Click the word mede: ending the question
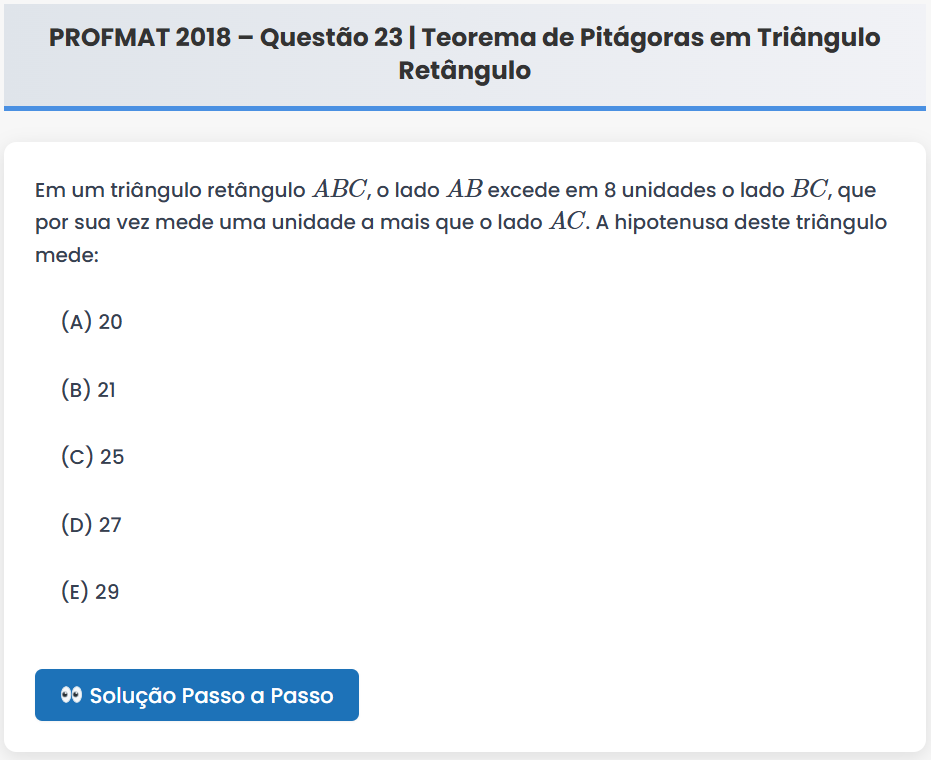931x760 pixels. (67, 255)
